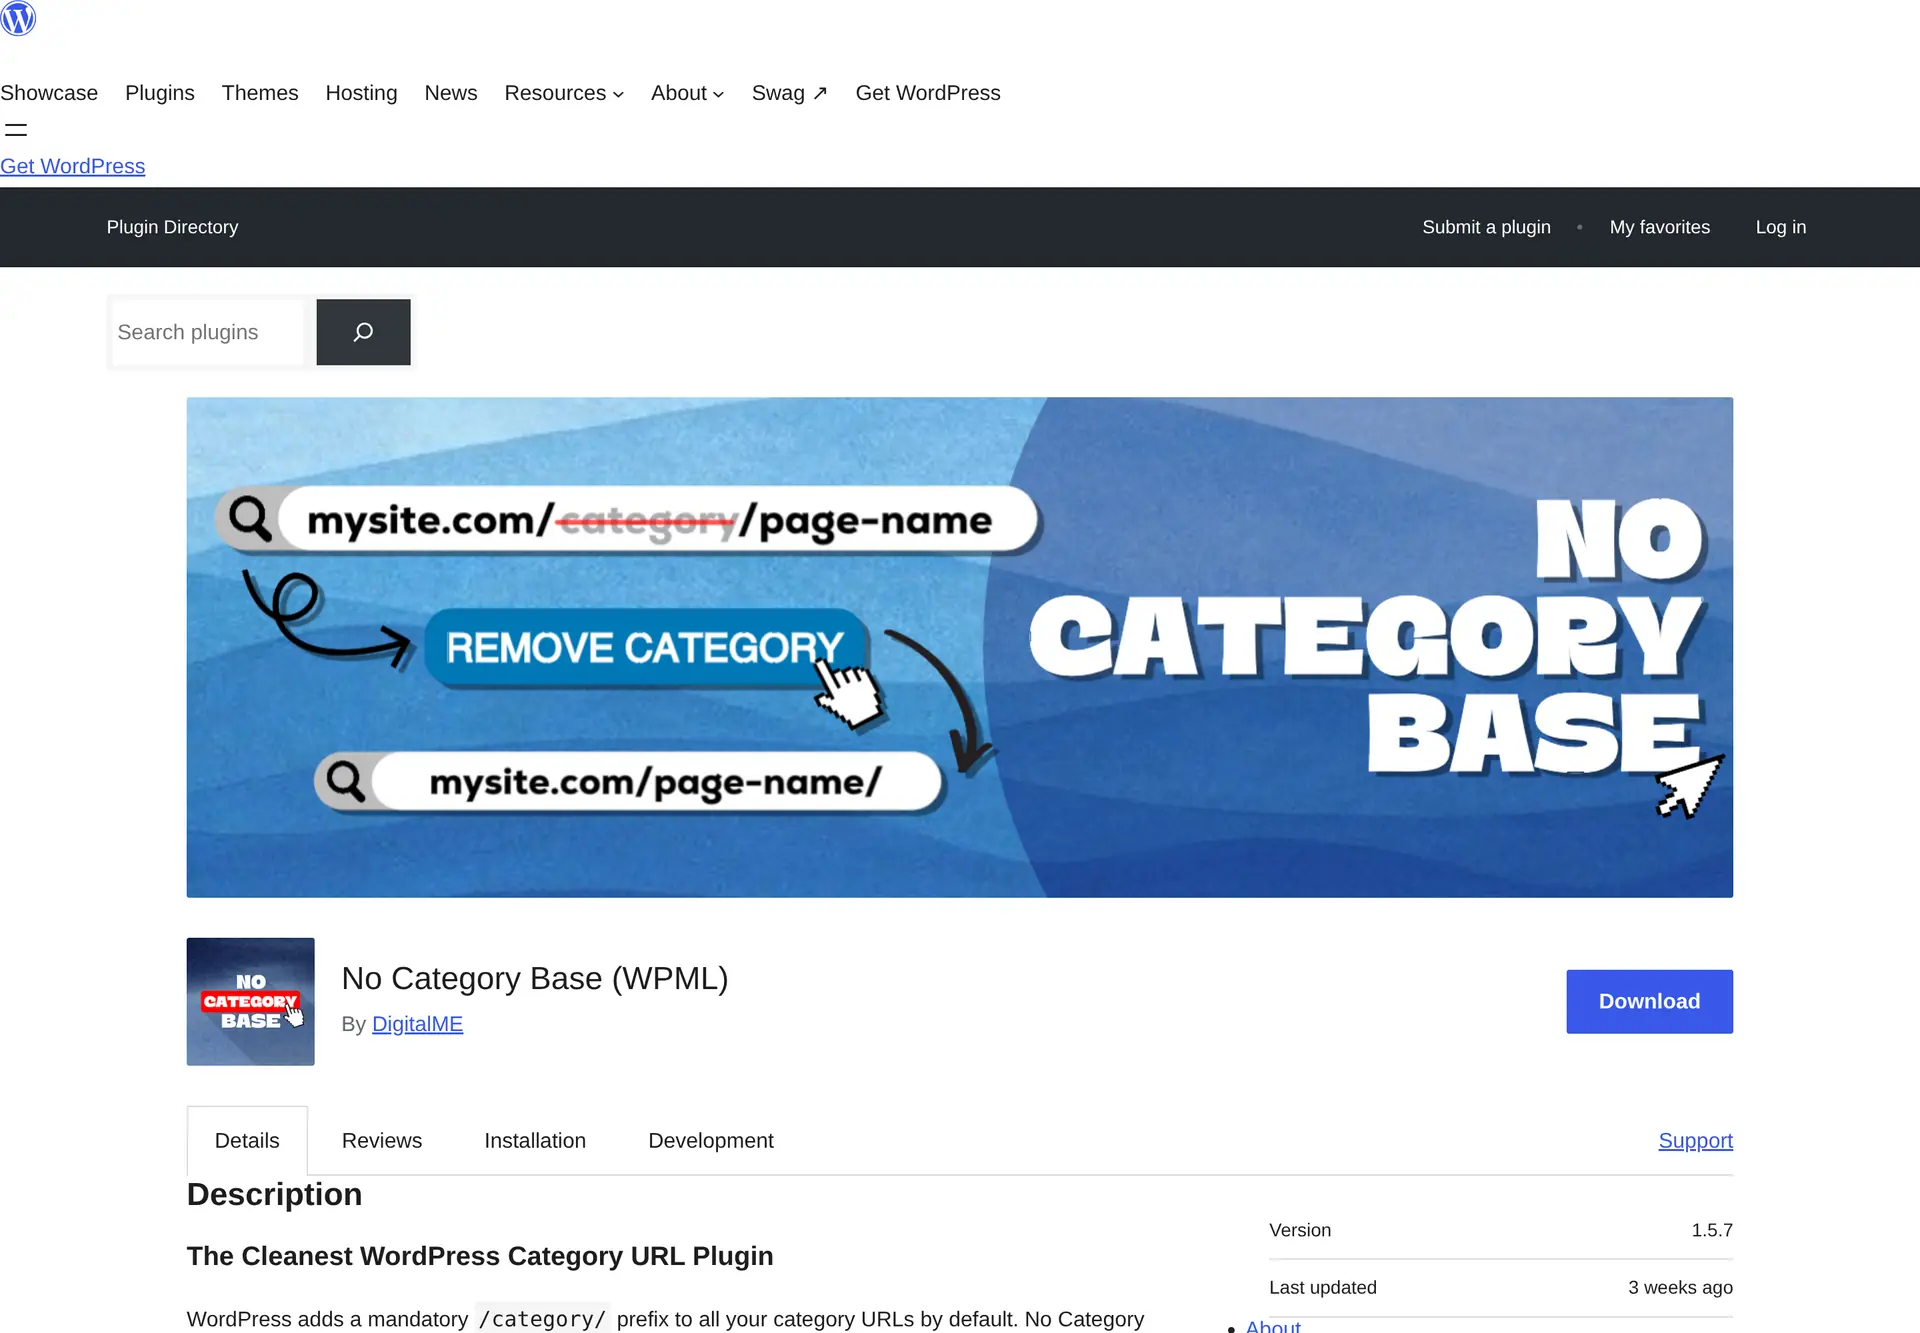Open the DigitalME author link

coord(417,1024)
